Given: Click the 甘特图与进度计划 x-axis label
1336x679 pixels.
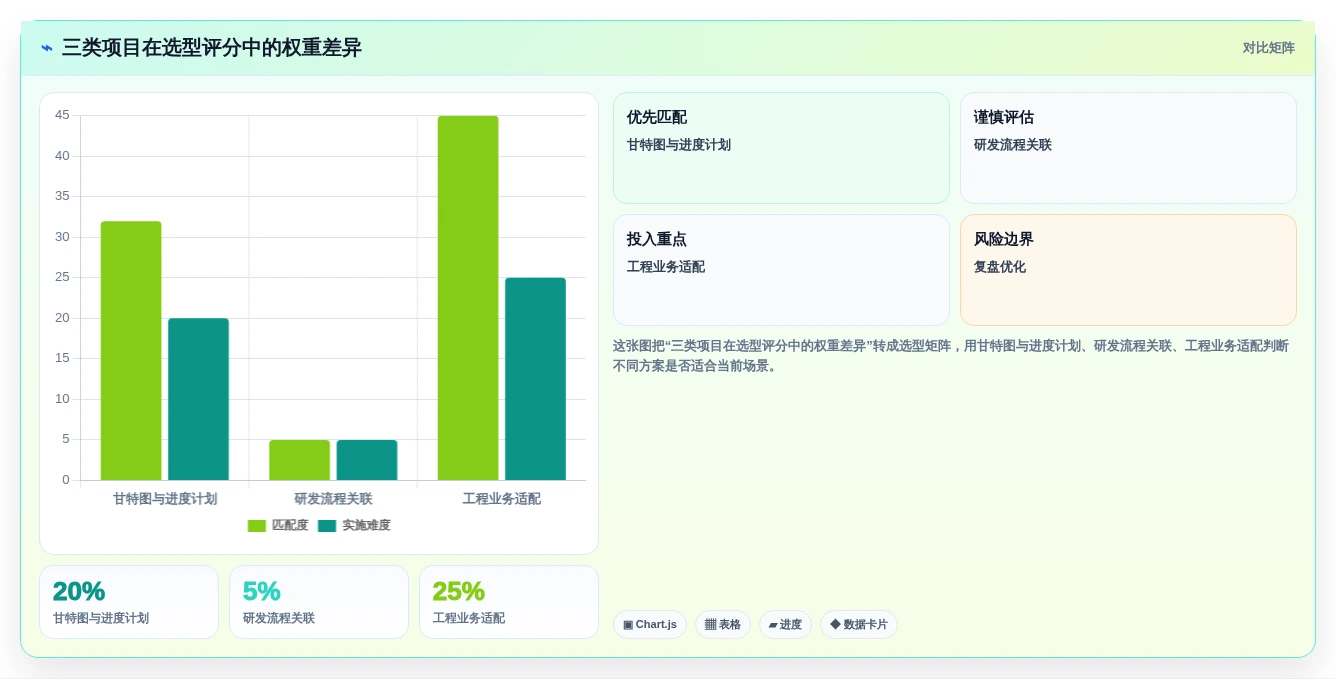Looking at the screenshot, I should point(165,499).
